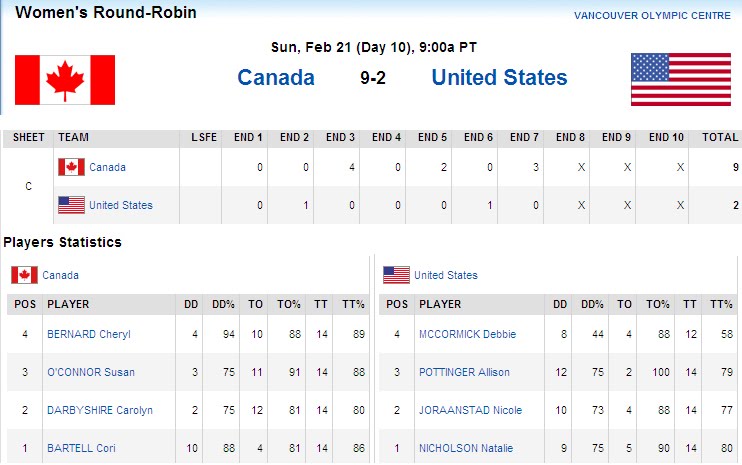Viewport: 742px width, 465px height.
Task: Click small Canada flag in score table
Action: [x=71, y=167]
